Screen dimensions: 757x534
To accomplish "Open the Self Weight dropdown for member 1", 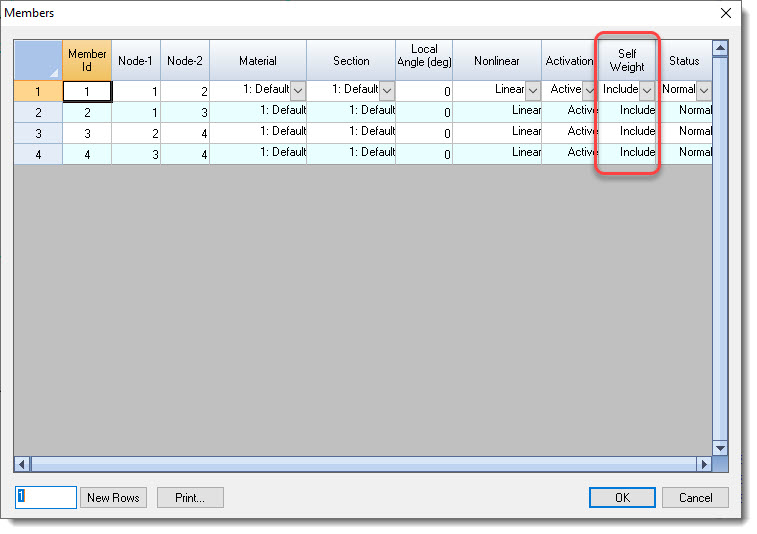I will pos(647,90).
